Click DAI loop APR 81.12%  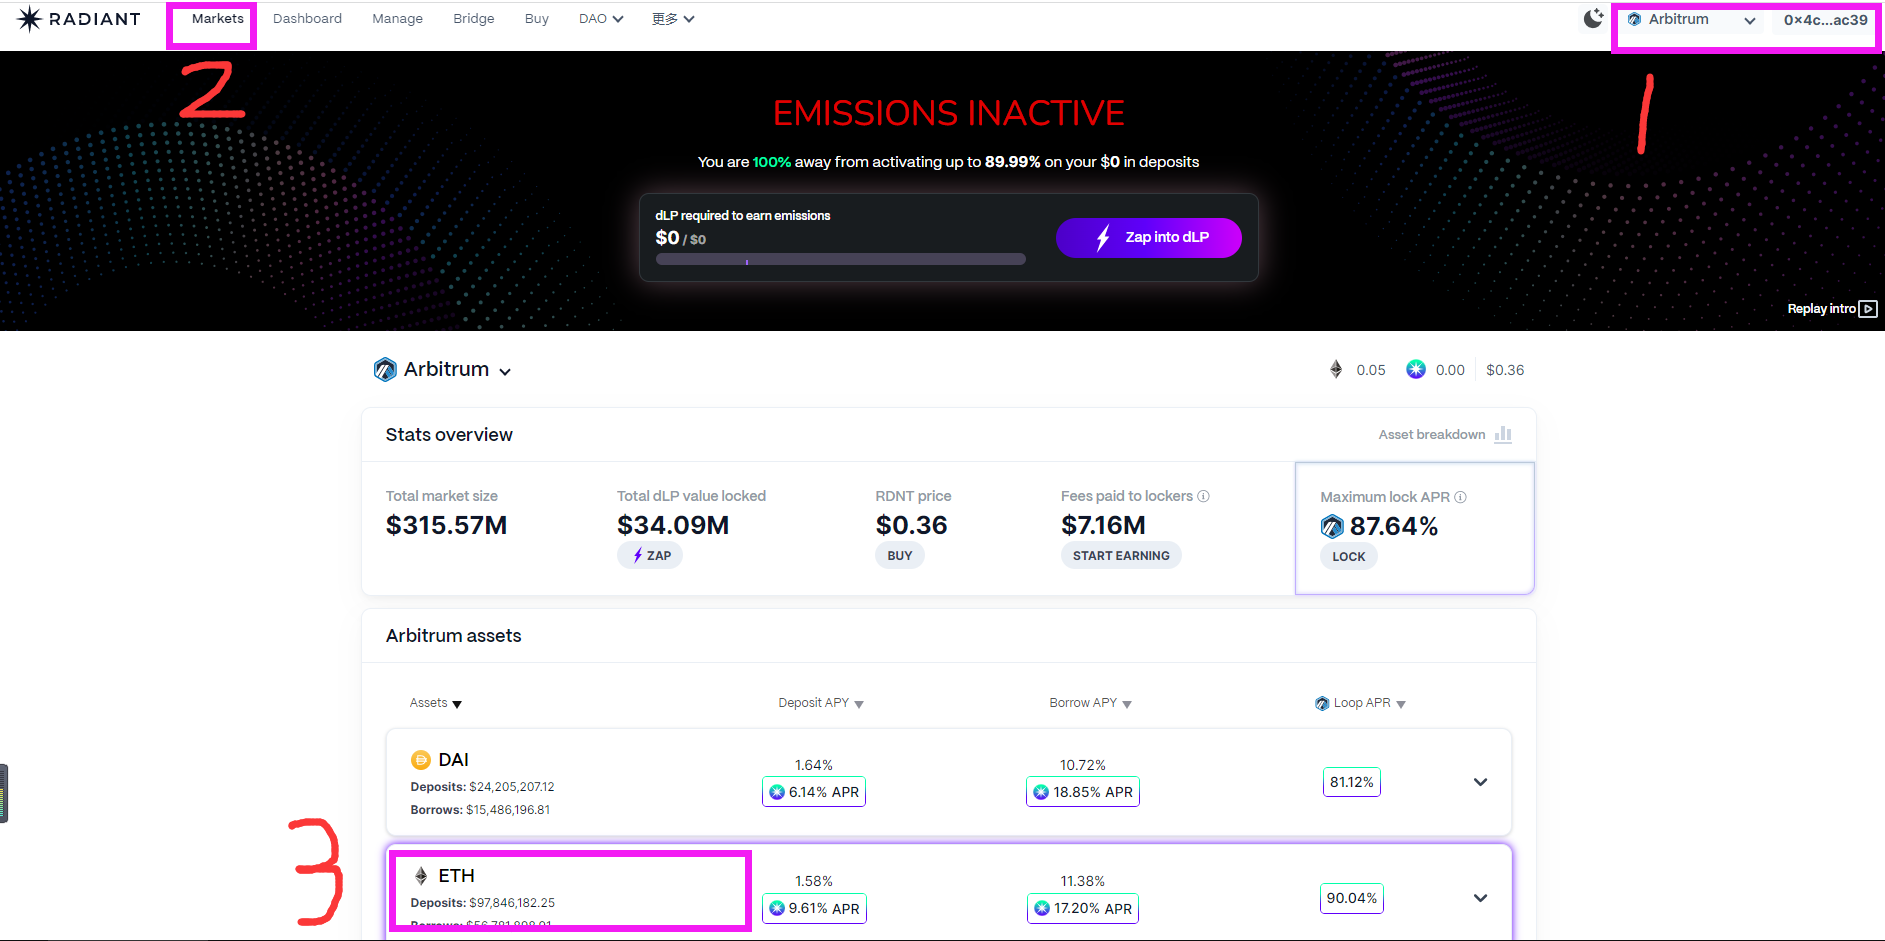pyautogui.click(x=1352, y=782)
